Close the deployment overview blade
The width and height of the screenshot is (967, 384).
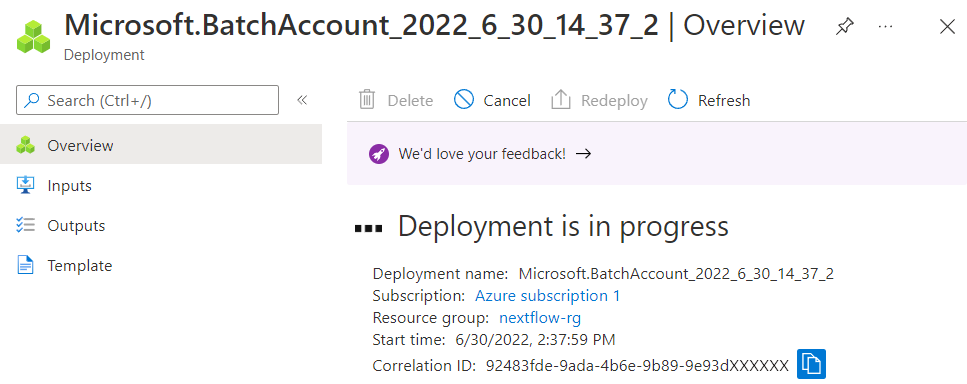click(947, 27)
